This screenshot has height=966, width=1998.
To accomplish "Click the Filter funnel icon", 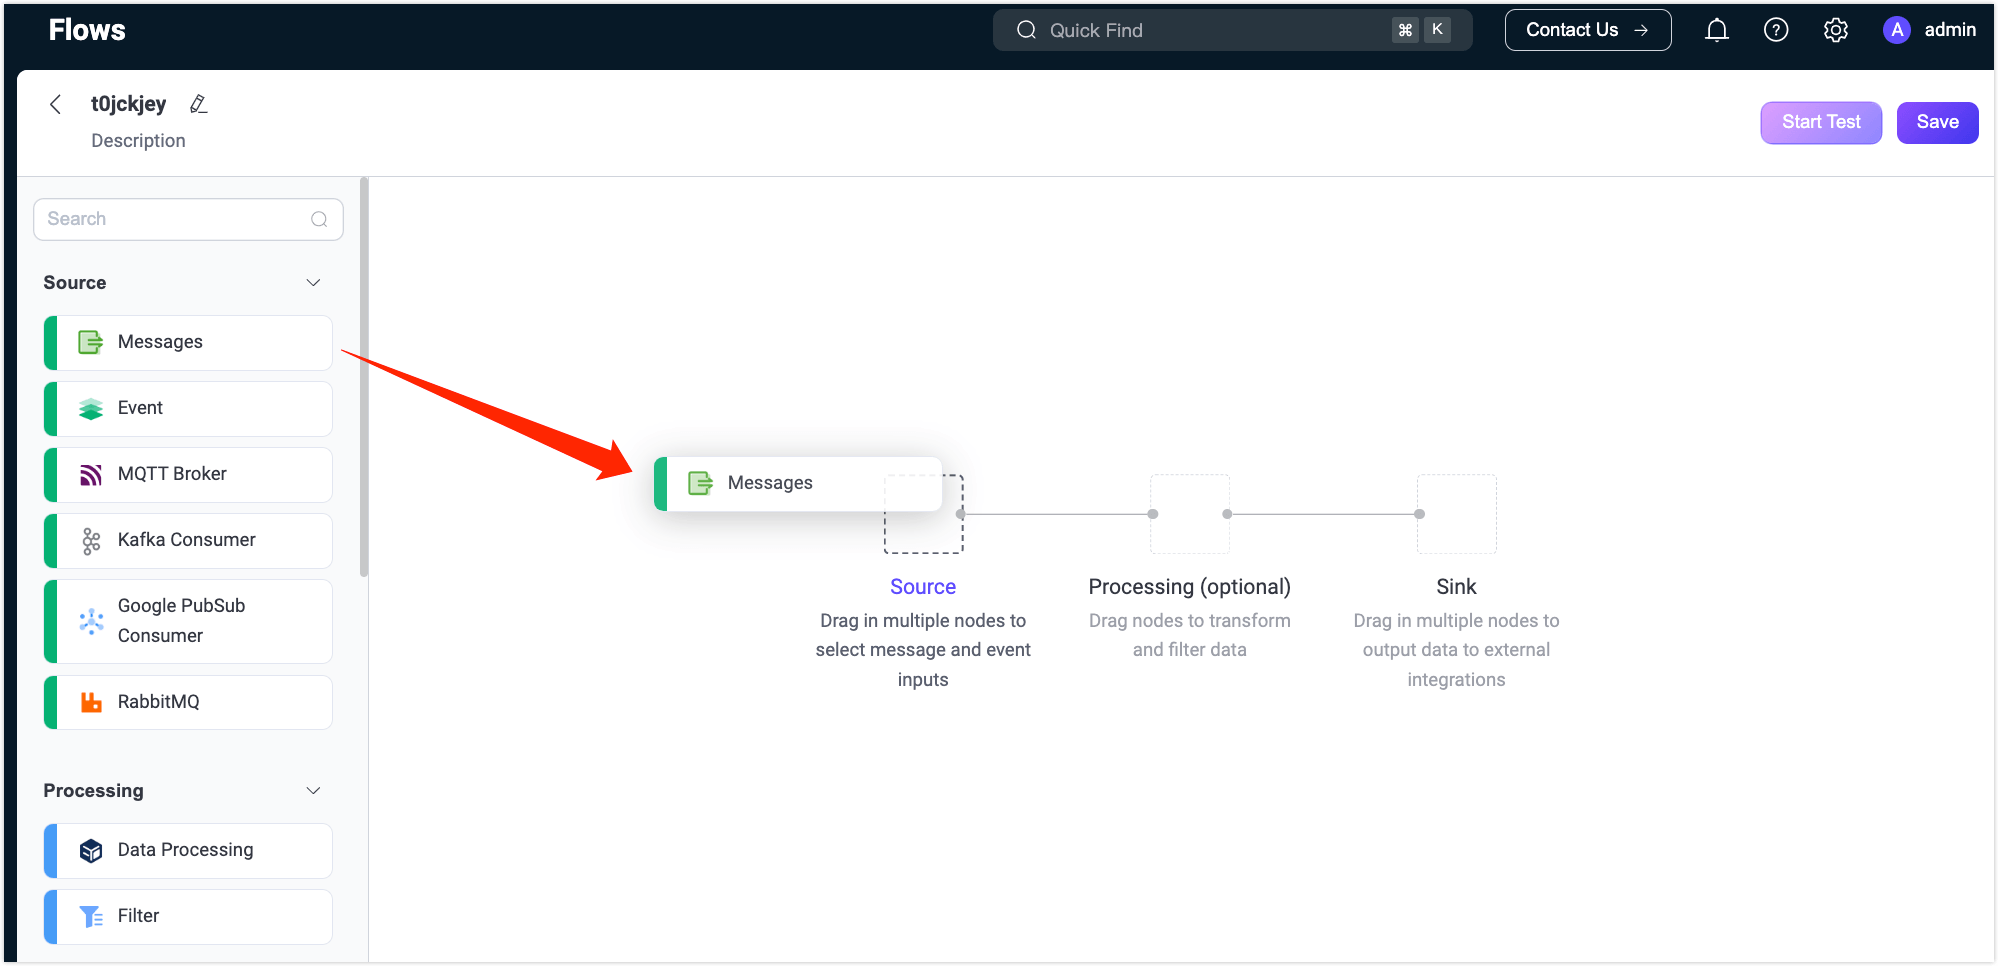I will click(91, 916).
